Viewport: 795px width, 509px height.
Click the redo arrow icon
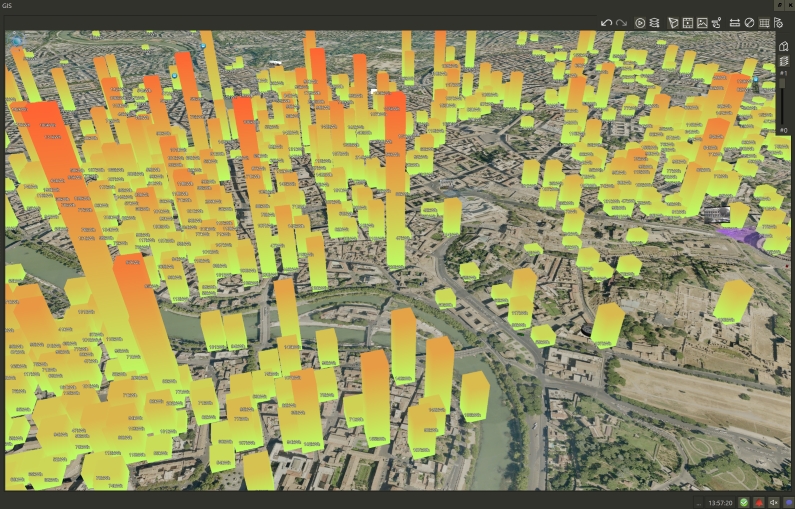pos(621,23)
